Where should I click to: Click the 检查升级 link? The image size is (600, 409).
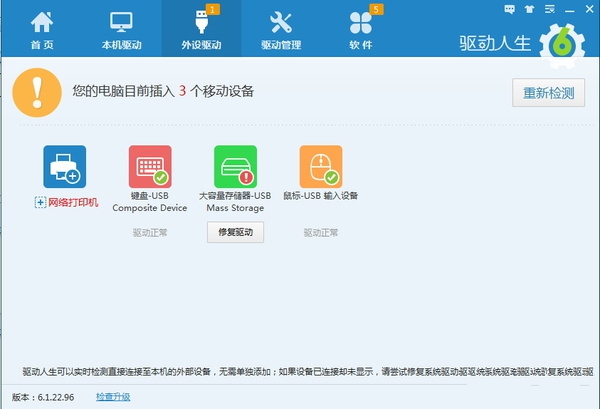point(113,397)
